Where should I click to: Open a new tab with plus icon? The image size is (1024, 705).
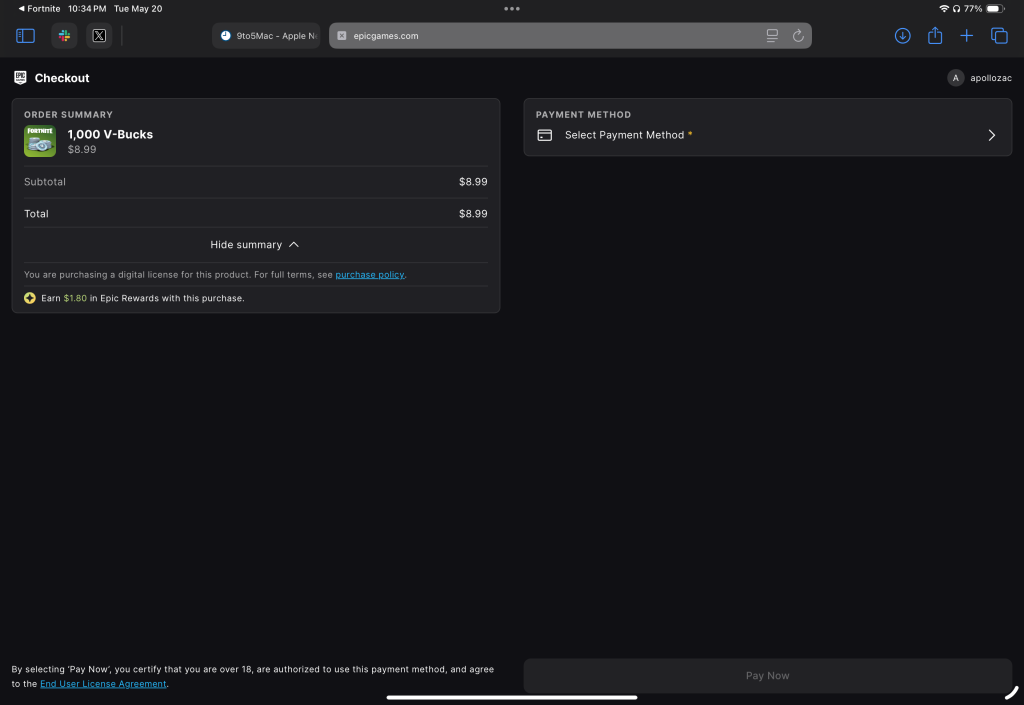click(x=967, y=36)
